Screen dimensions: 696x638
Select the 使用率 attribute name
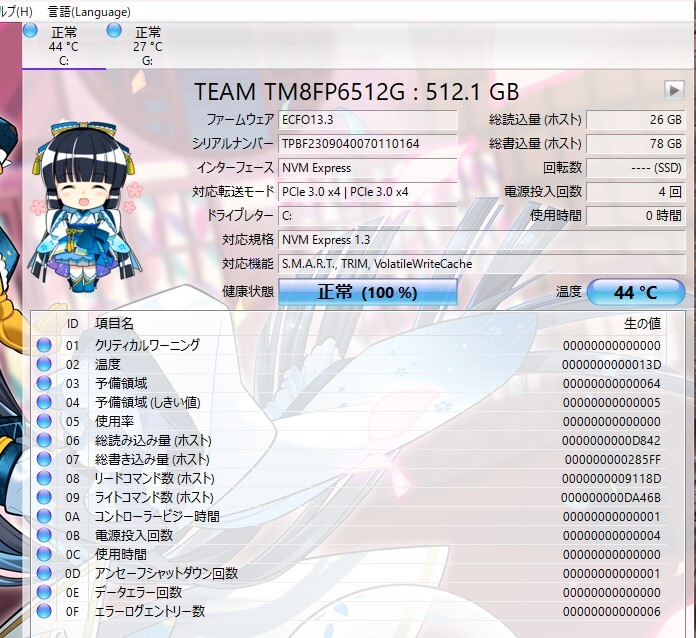(114, 421)
